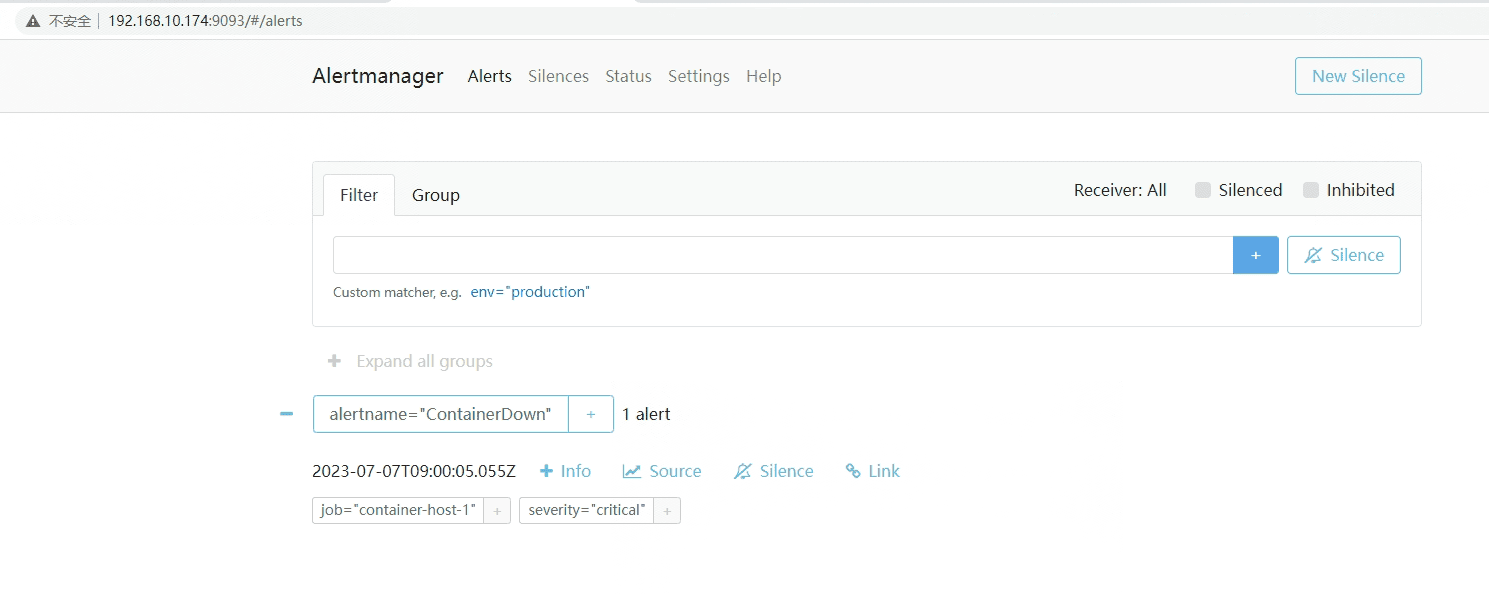The image size is (1489, 594).
Task: Open the Help link in the navbar
Action: [764, 76]
